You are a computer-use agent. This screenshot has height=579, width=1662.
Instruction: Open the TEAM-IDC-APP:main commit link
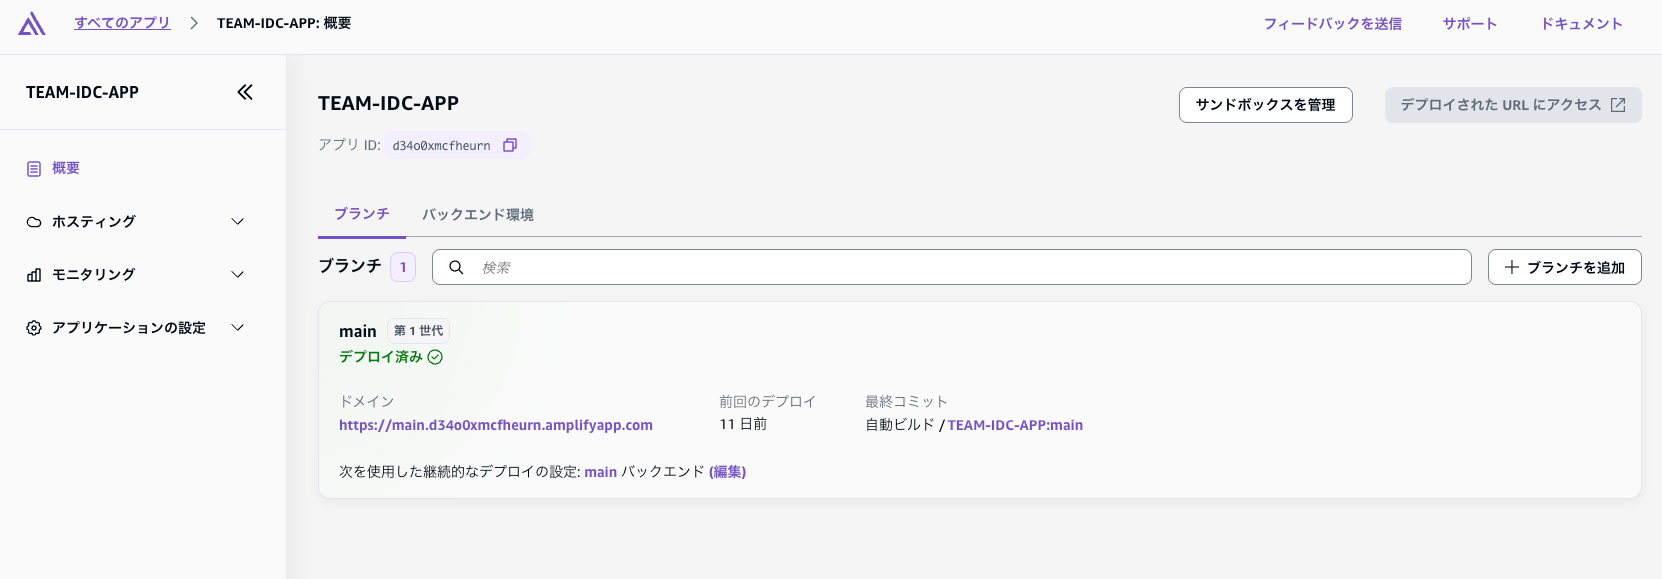pyautogui.click(x=1015, y=425)
